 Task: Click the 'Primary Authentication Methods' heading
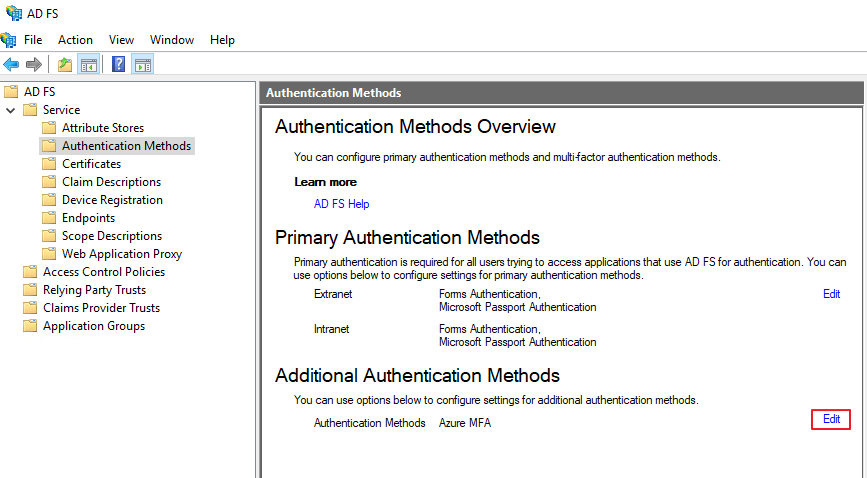[407, 238]
